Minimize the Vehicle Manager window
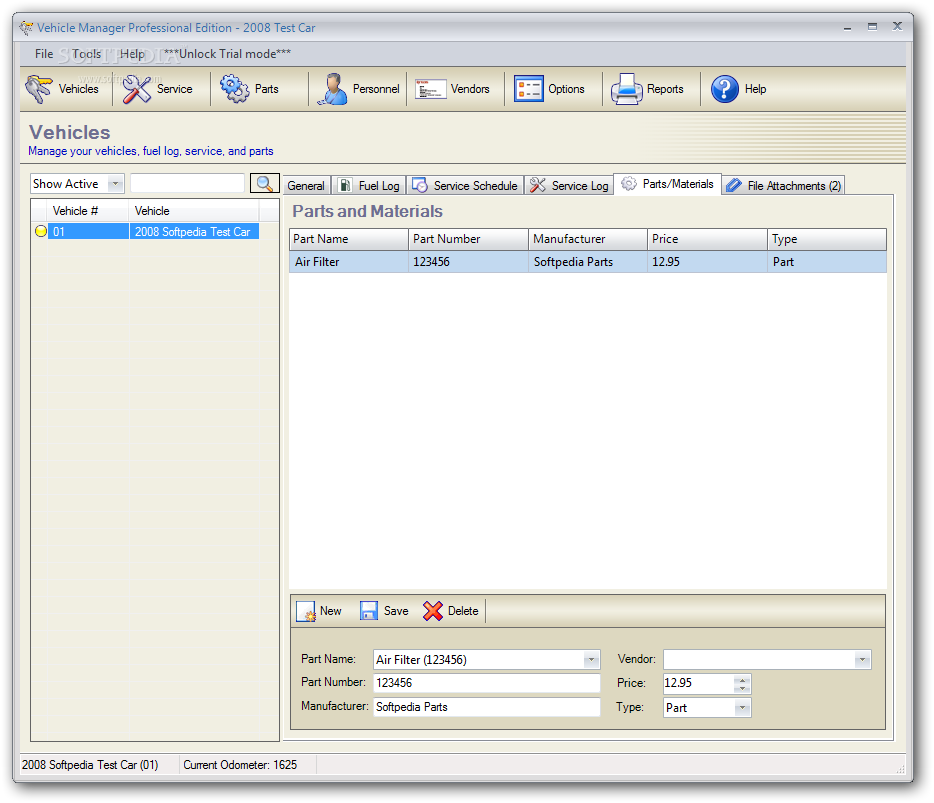Viewport: 934px width, 803px height. tap(847, 27)
